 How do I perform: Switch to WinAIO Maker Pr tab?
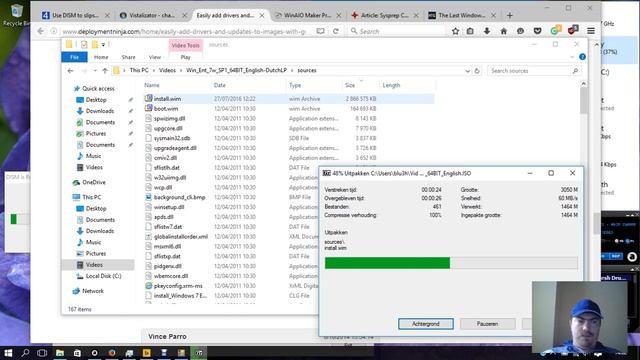pos(308,16)
